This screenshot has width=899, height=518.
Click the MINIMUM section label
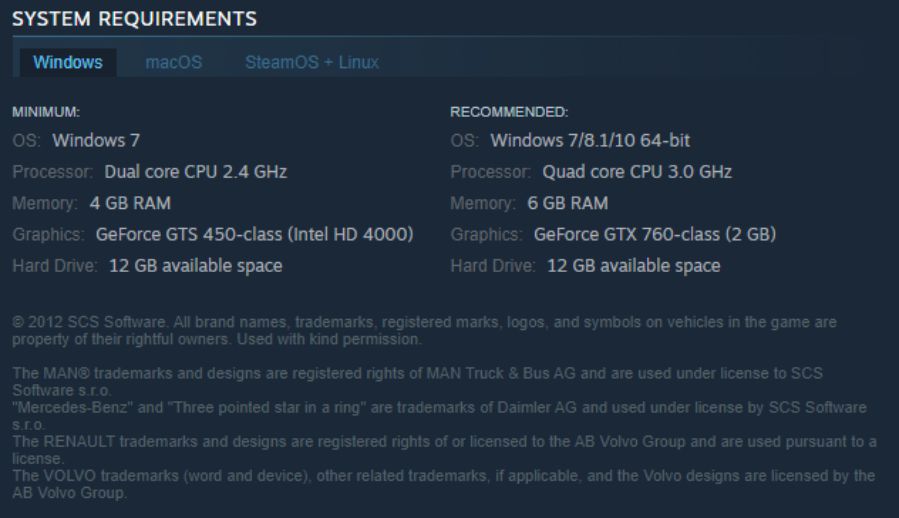[46, 112]
